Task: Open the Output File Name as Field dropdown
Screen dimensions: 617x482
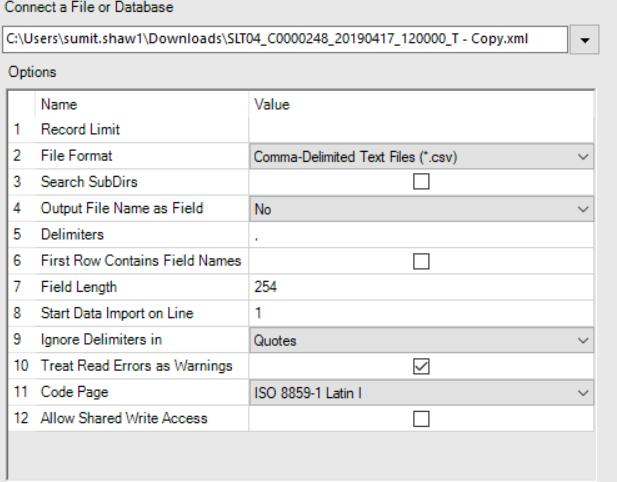Action: click(583, 209)
